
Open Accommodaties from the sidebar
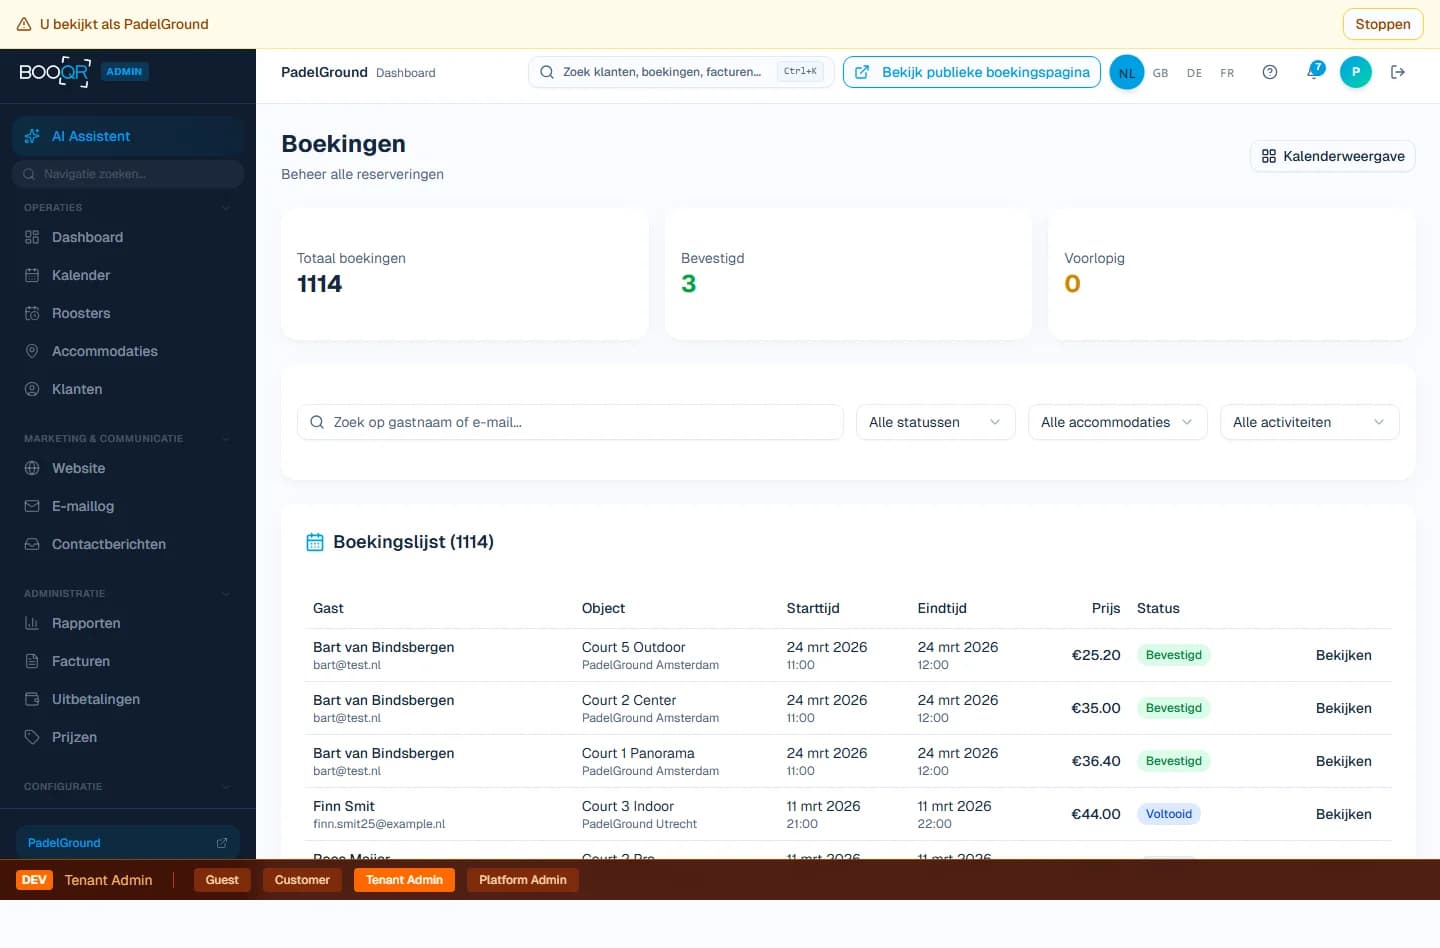point(104,351)
